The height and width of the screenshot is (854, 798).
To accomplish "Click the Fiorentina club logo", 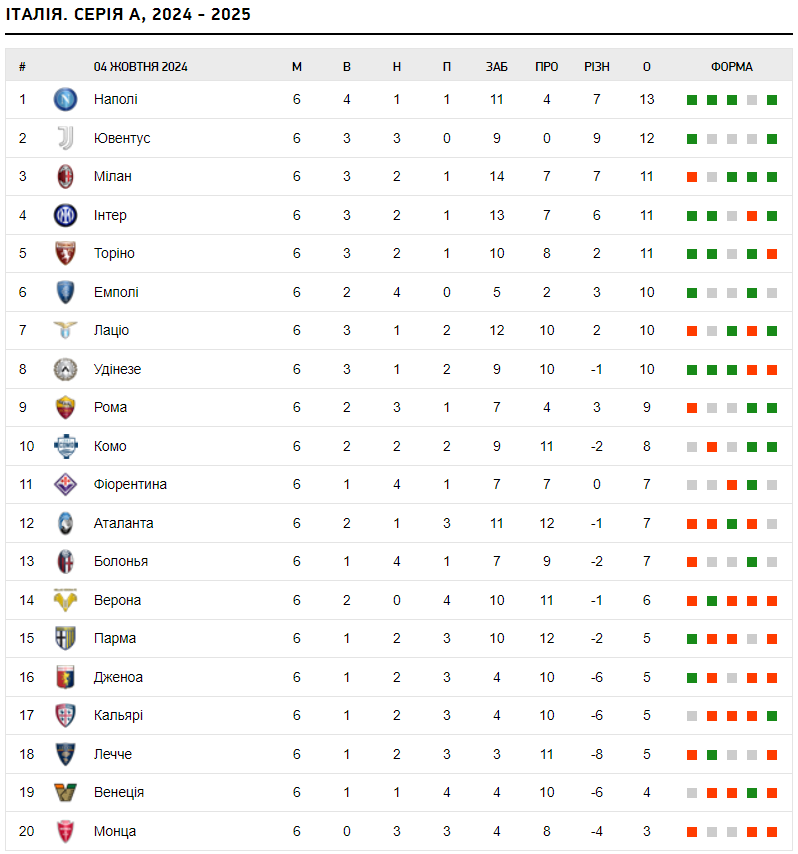I will [65, 484].
